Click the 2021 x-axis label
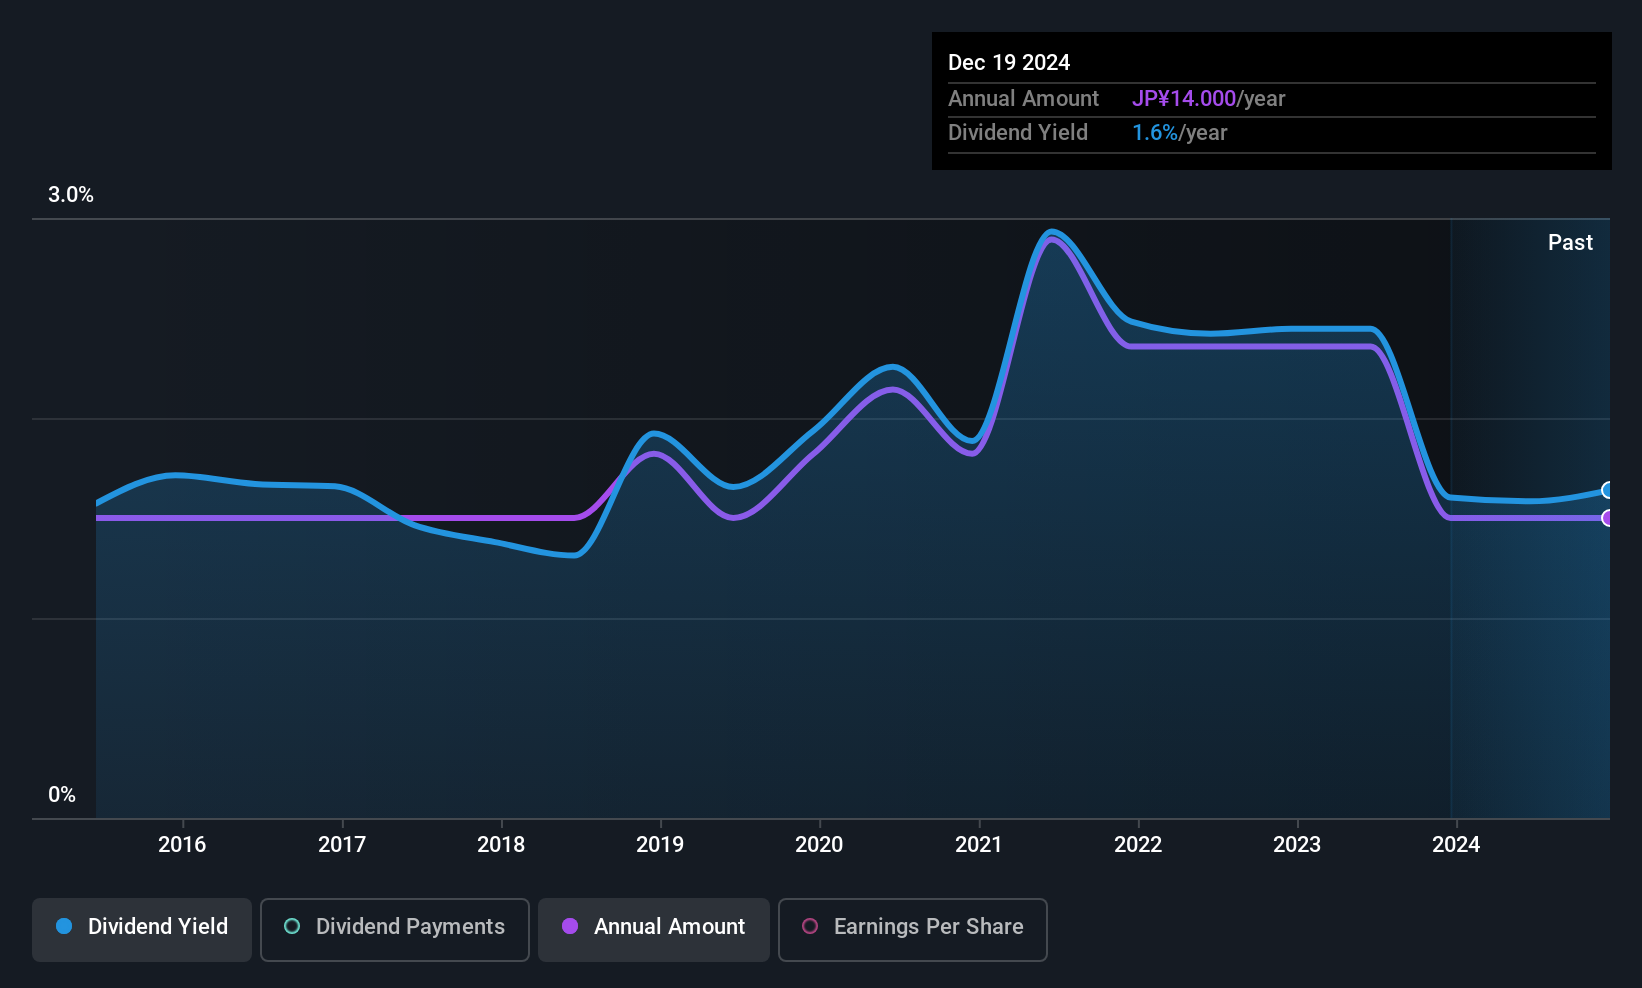 [x=978, y=844]
